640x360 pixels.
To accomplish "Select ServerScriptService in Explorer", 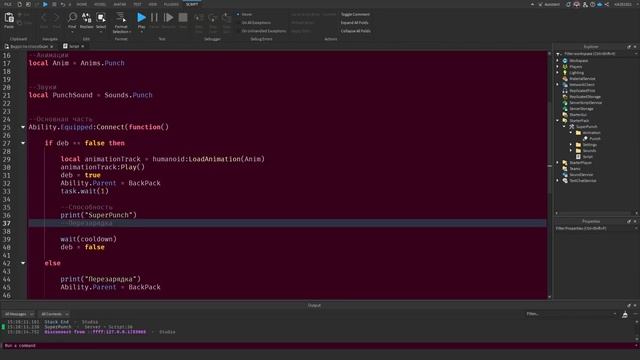I will click(585, 103).
